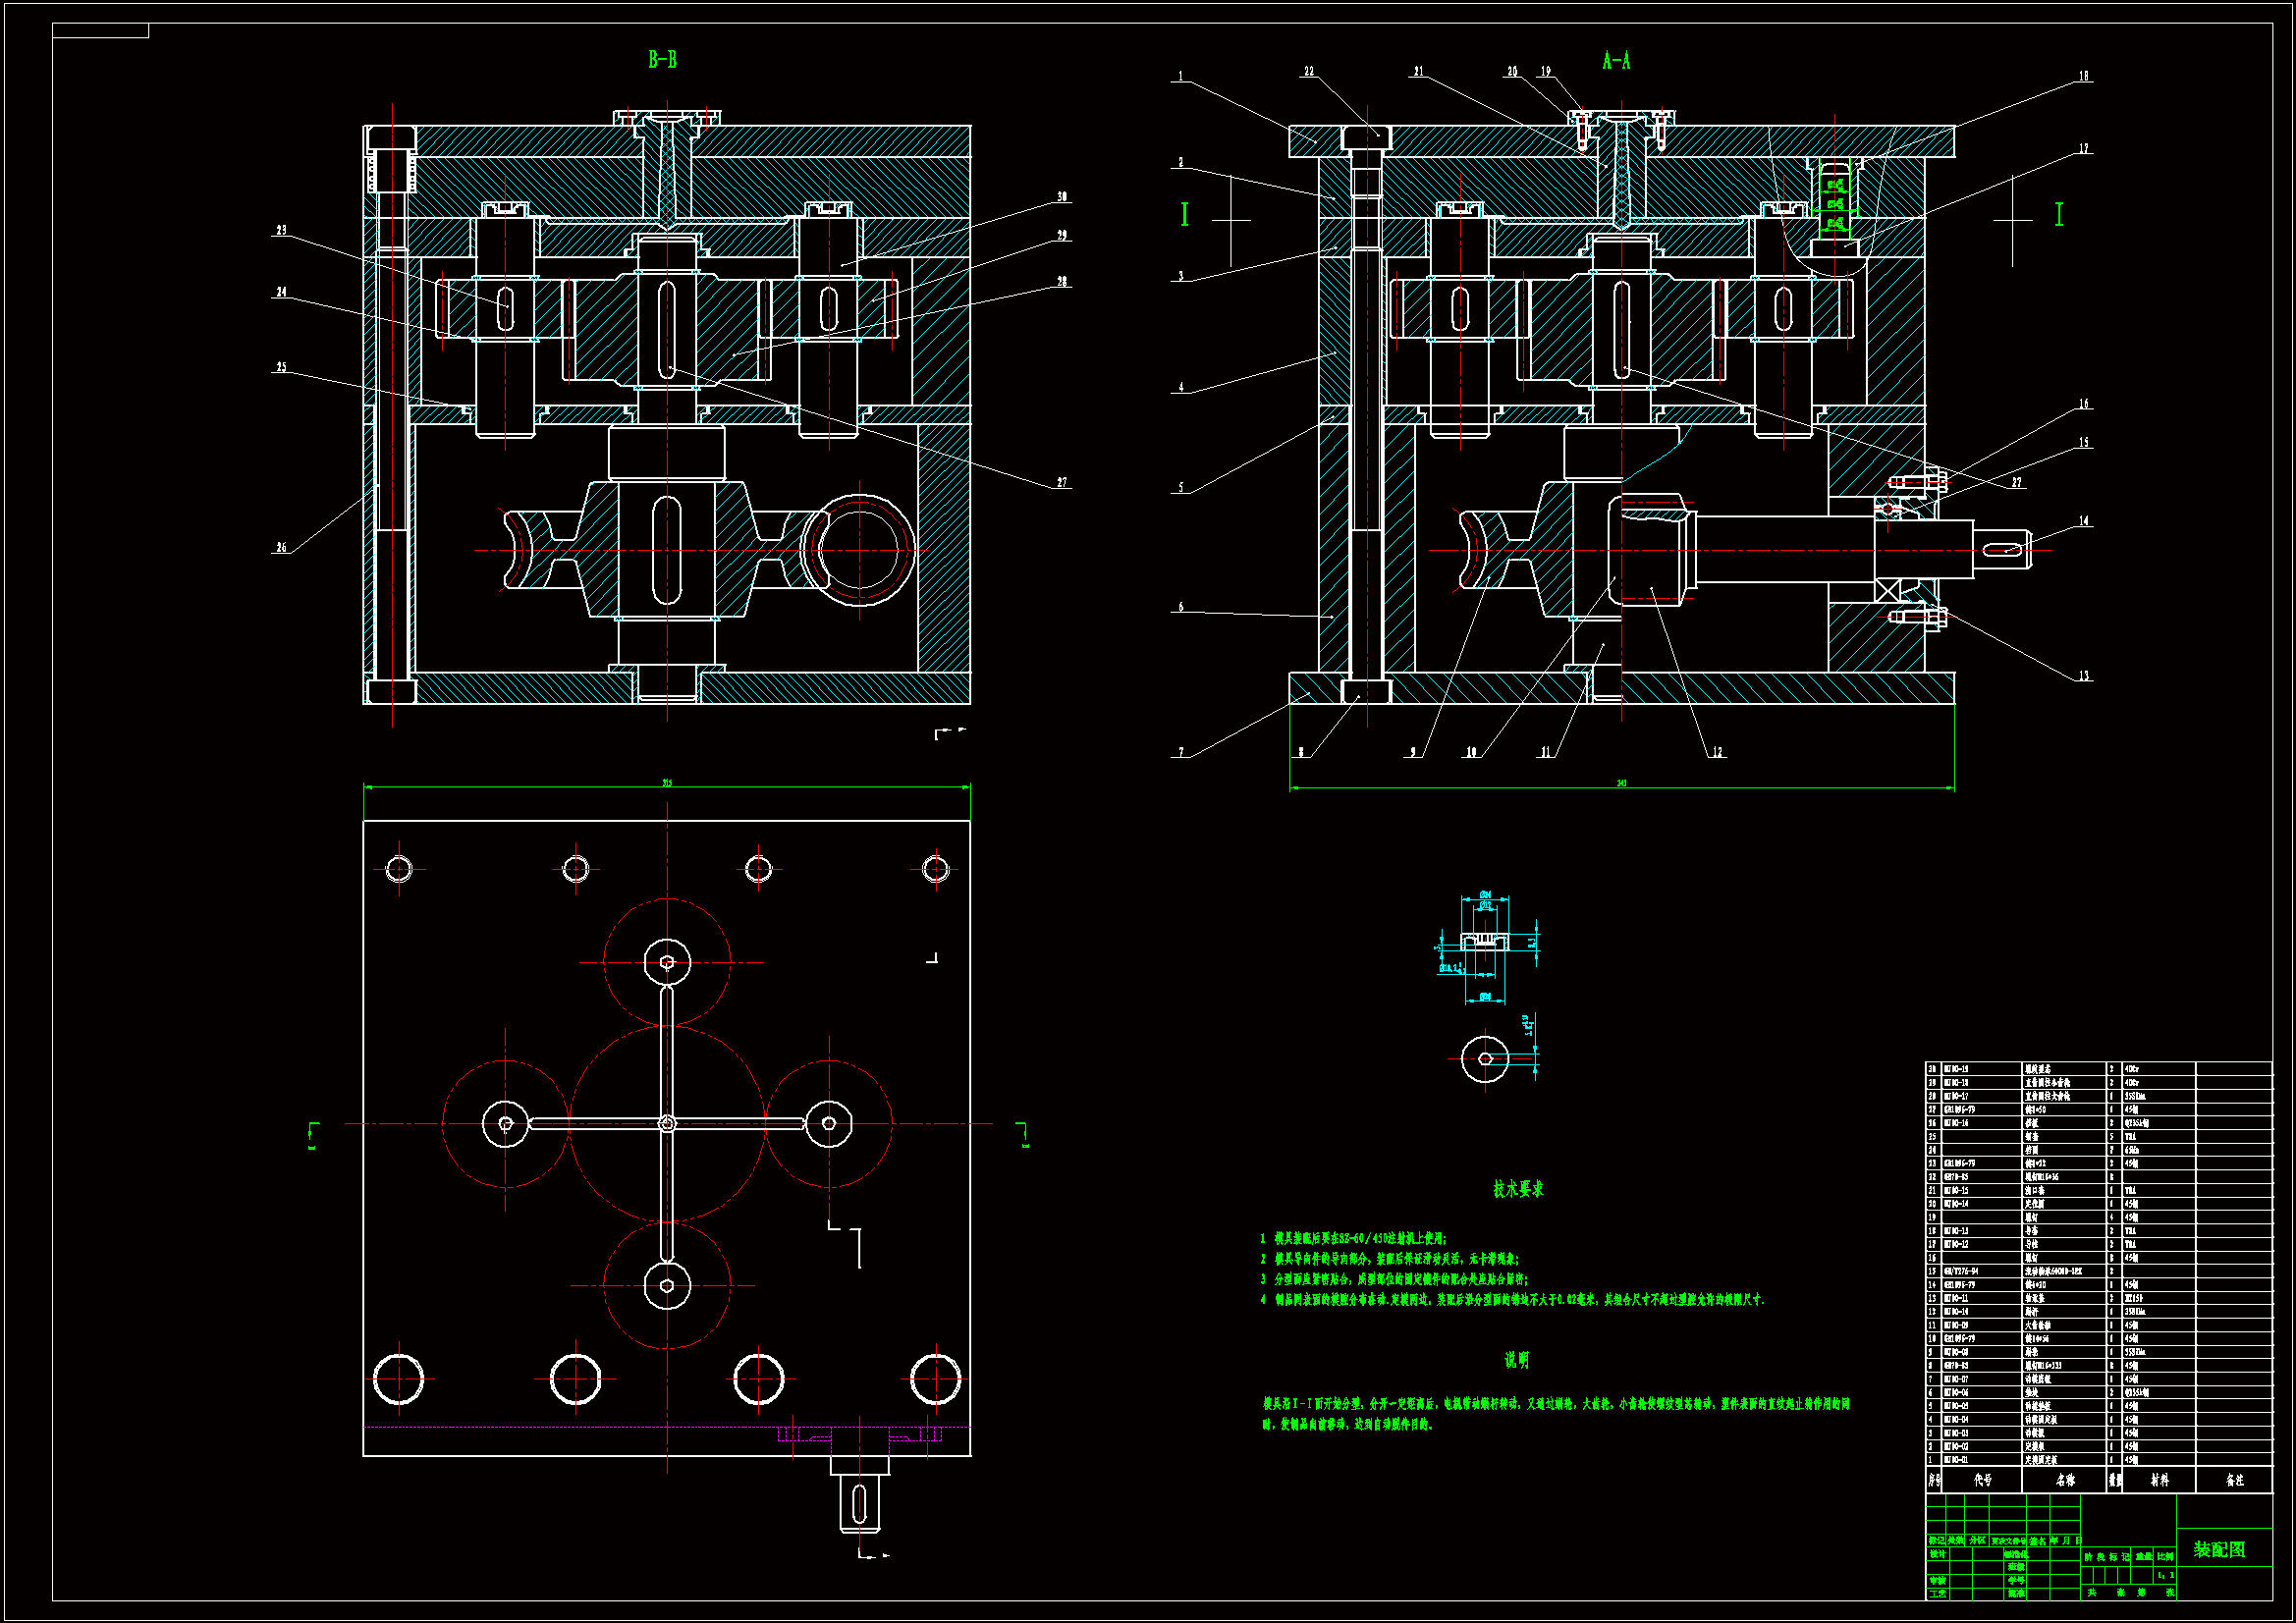Click the A-A section view label
Image resolution: width=2296 pixels, height=1623 pixels.
tap(1616, 61)
